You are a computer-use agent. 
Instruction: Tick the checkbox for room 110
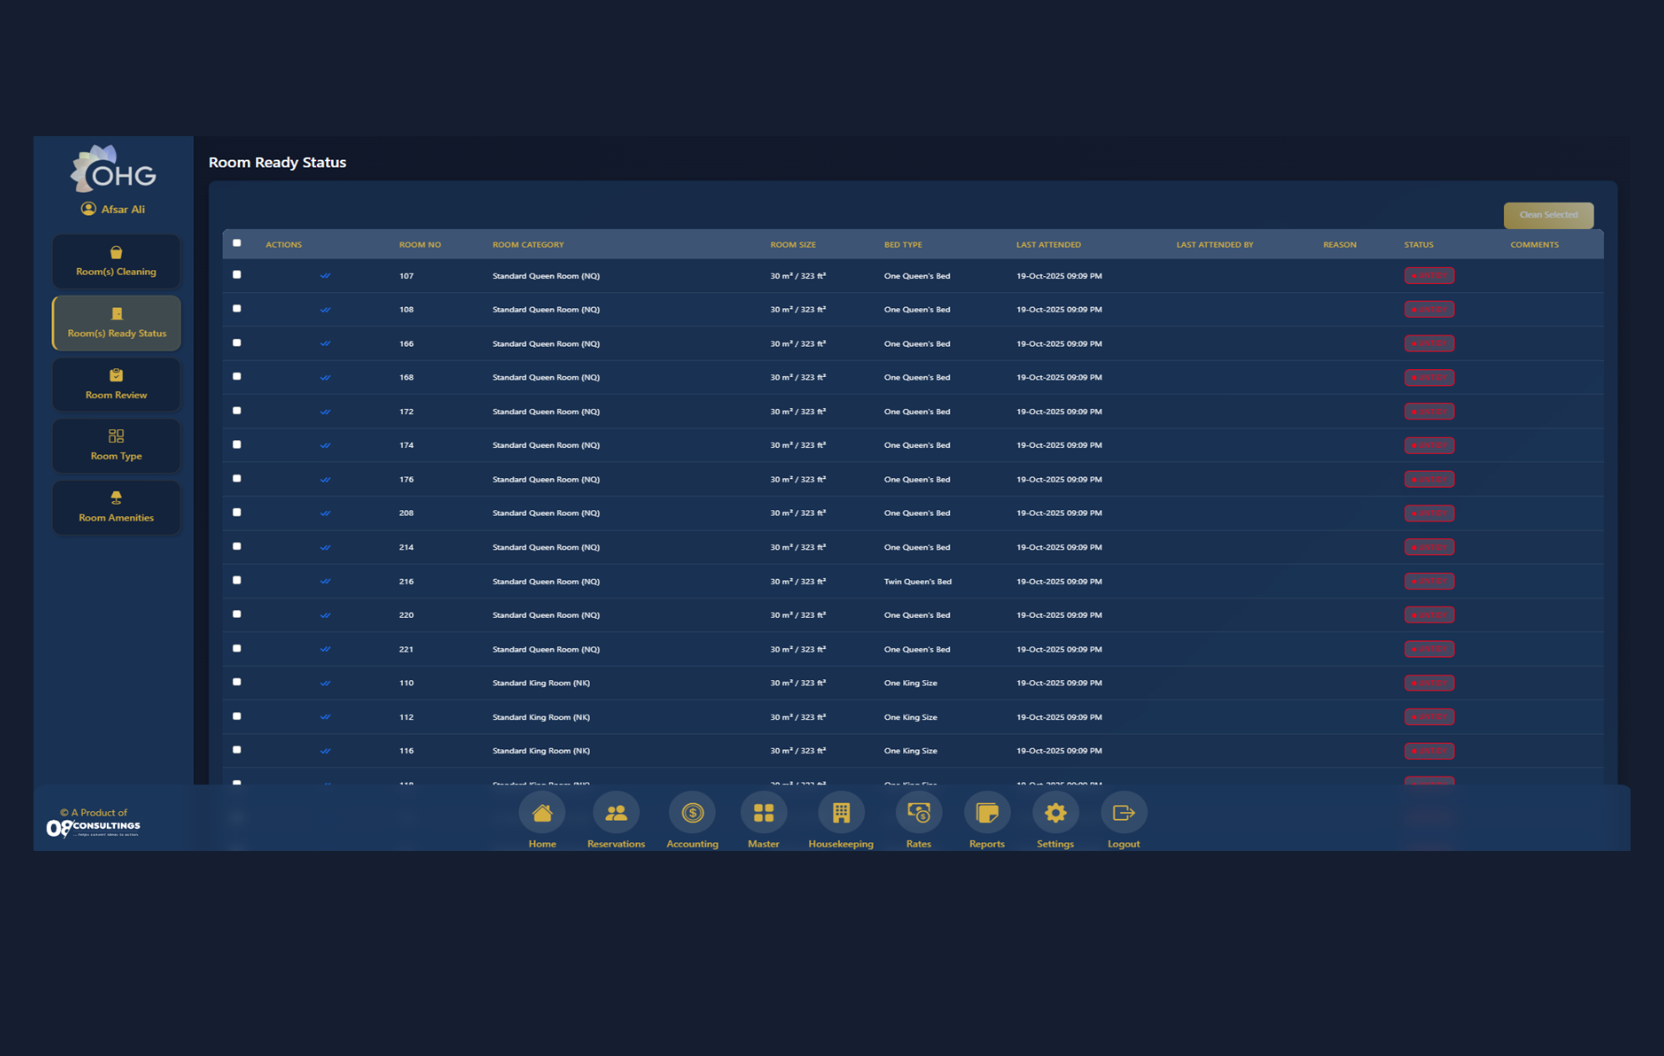(x=237, y=682)
